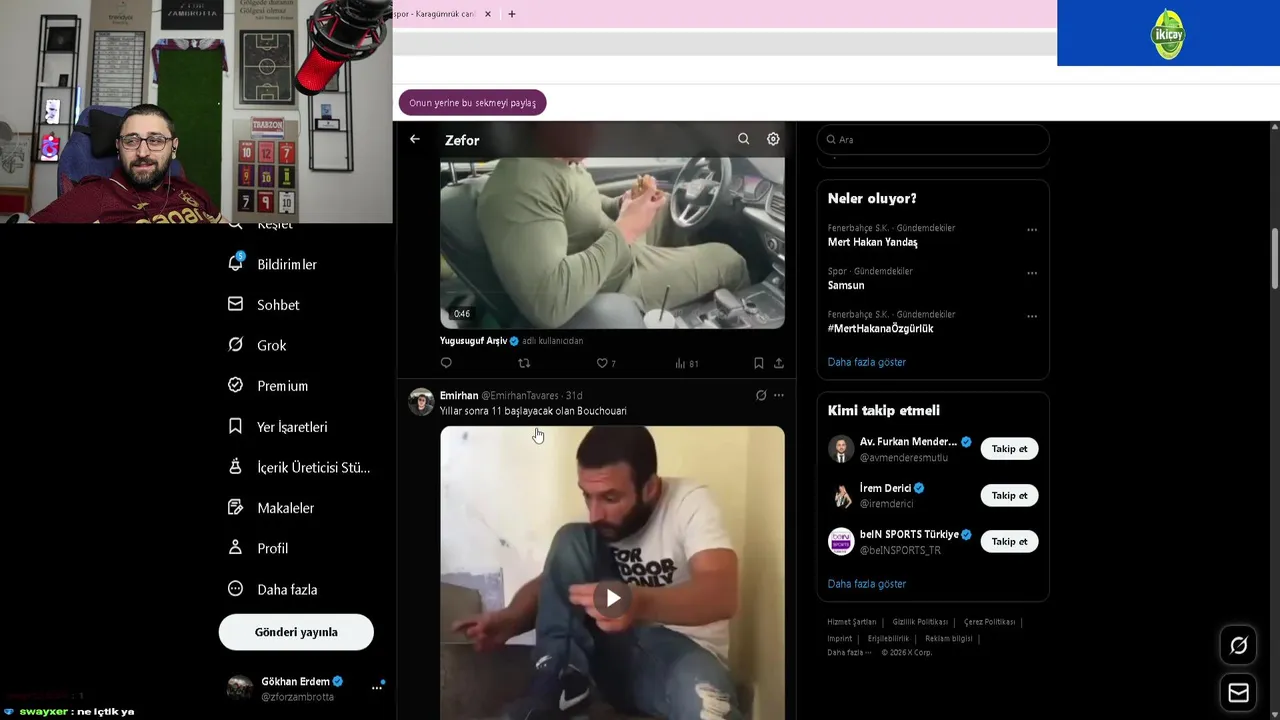Open the floating messages envelope button

[1238, 693]
